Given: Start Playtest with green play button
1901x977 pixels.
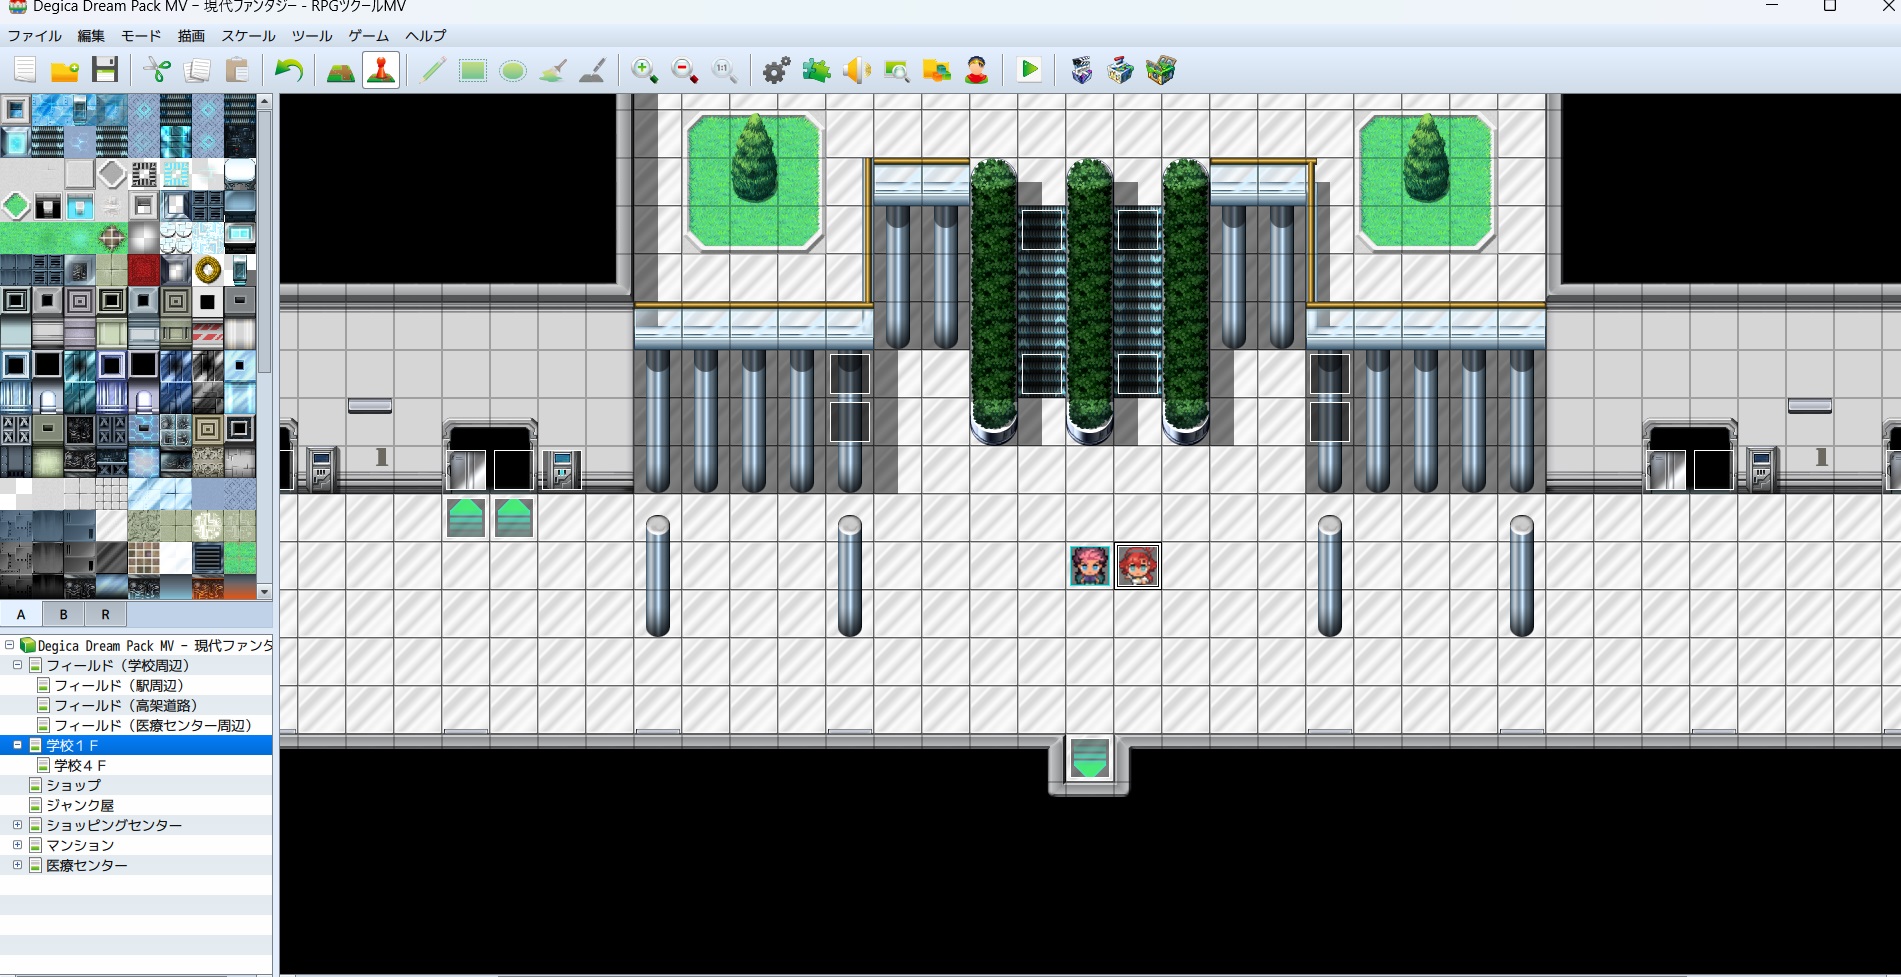Looking at the screenshot, I should pos(1029,71).
